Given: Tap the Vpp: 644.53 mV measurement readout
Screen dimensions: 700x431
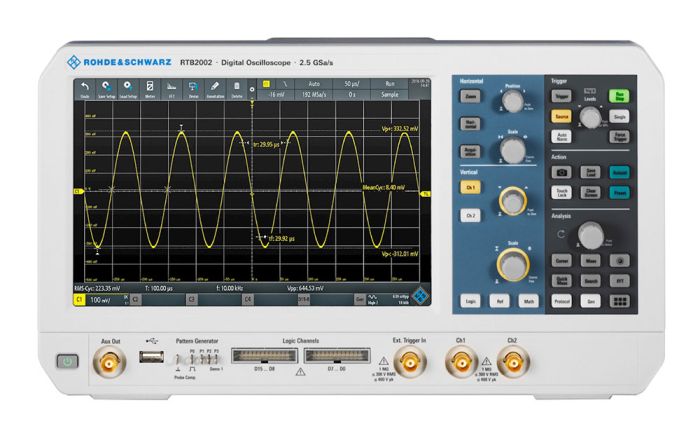Looking at the screenshot, I should tap(306, 288).
